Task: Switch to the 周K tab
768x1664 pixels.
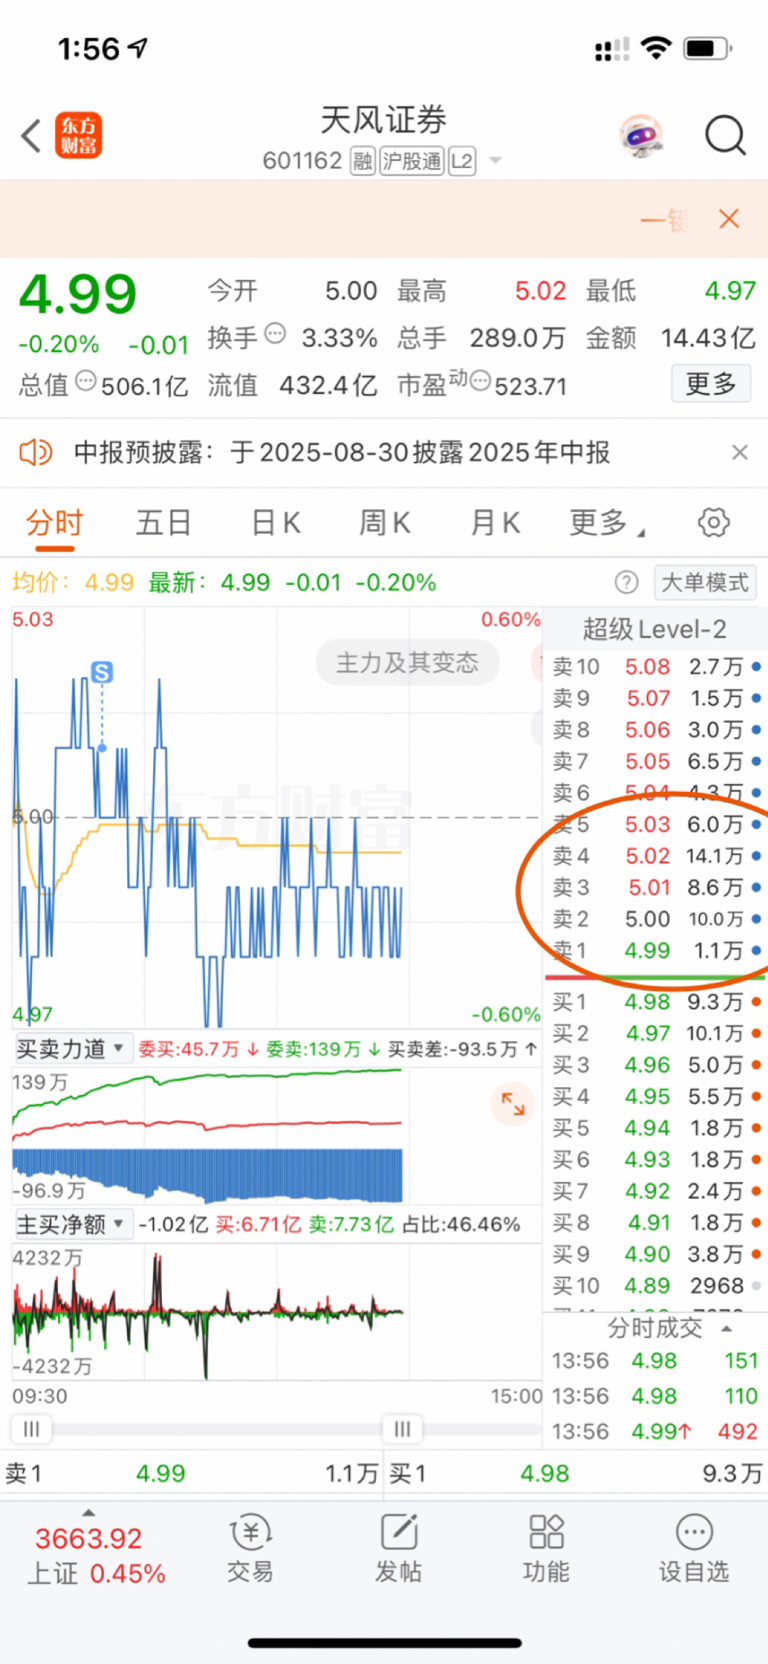Action: point(385,522)
